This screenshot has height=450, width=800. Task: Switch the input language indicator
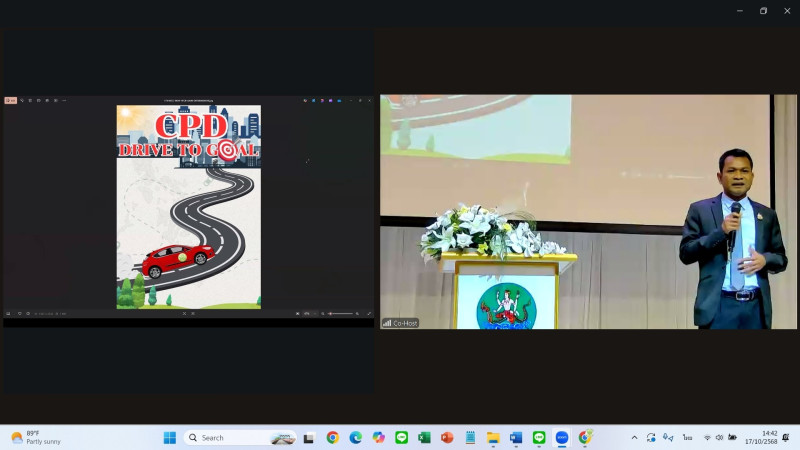(x=687, y=437)
